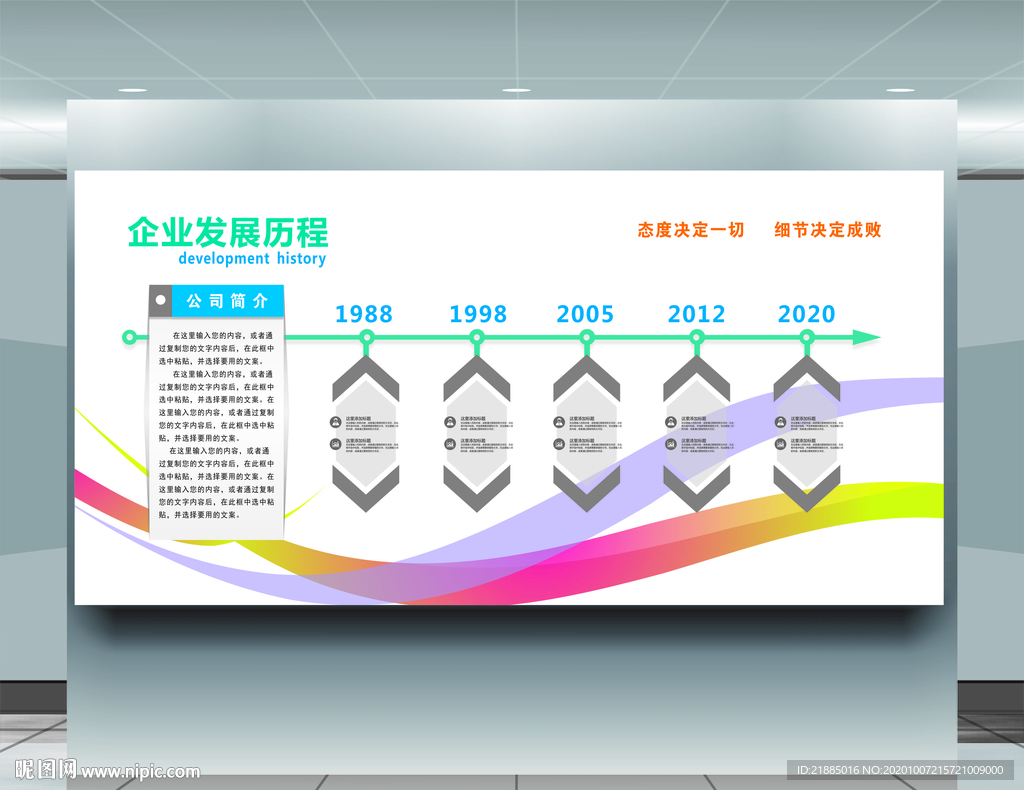Click the chart icon in the 2020 card
This screenshot has height=790, width=1024.
click(x=780, y=444)
